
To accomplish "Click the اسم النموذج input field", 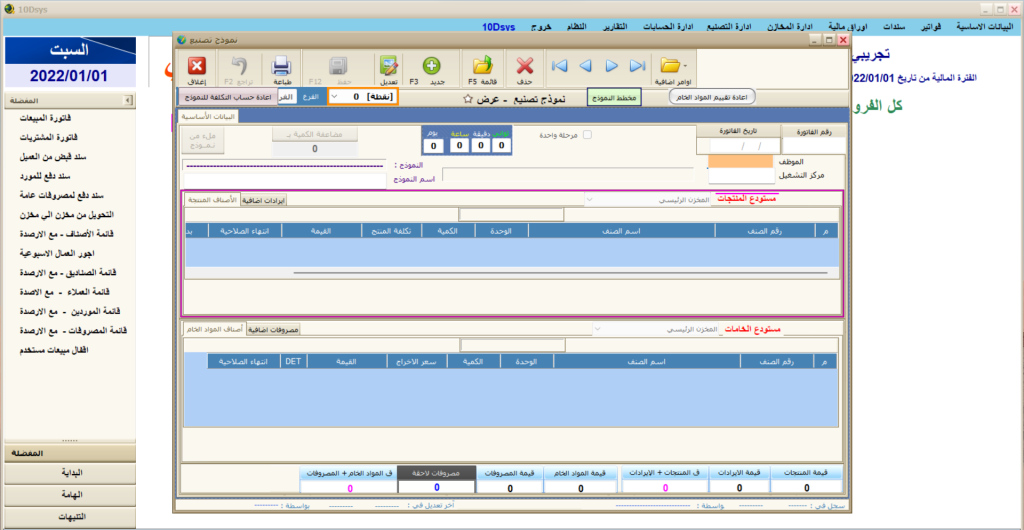I will [285, 181].
